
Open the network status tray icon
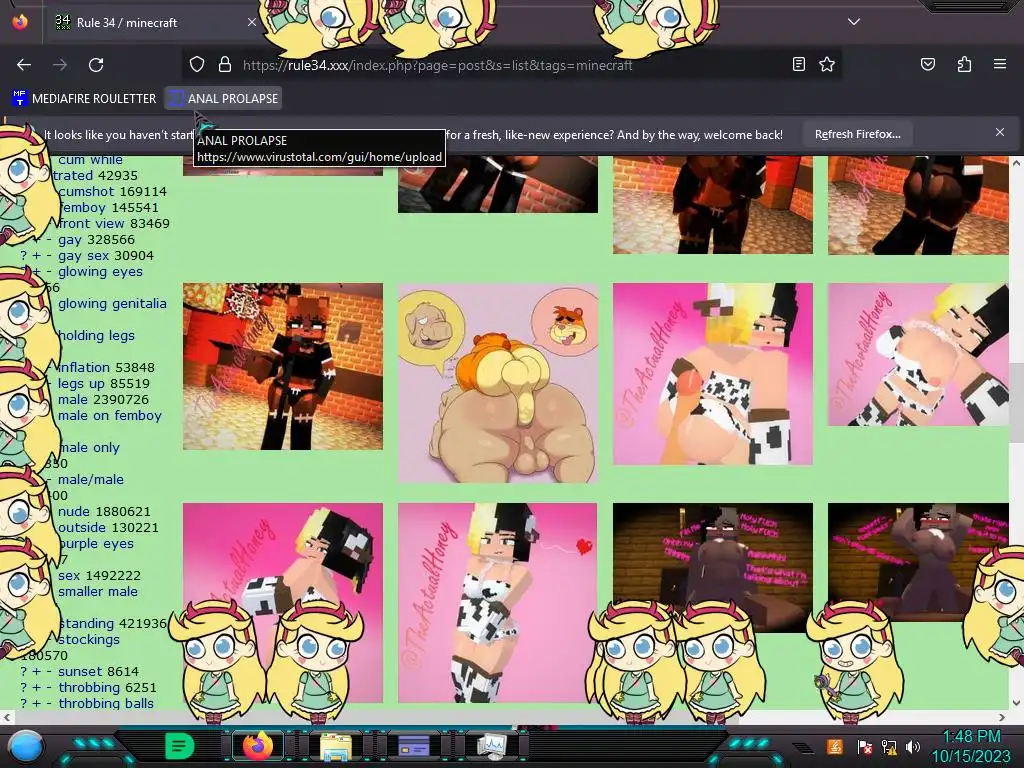(889, 746)
